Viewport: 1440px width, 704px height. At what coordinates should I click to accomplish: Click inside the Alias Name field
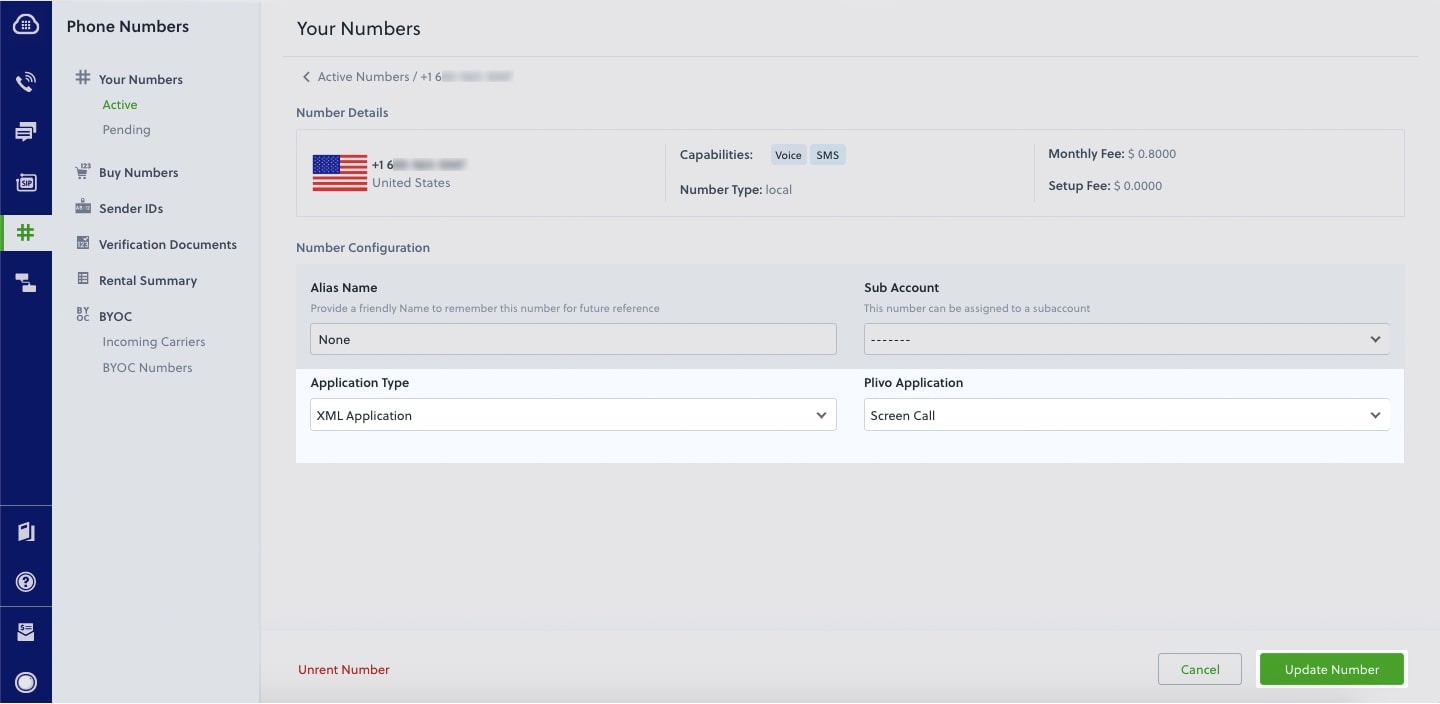tap(572, 339)
